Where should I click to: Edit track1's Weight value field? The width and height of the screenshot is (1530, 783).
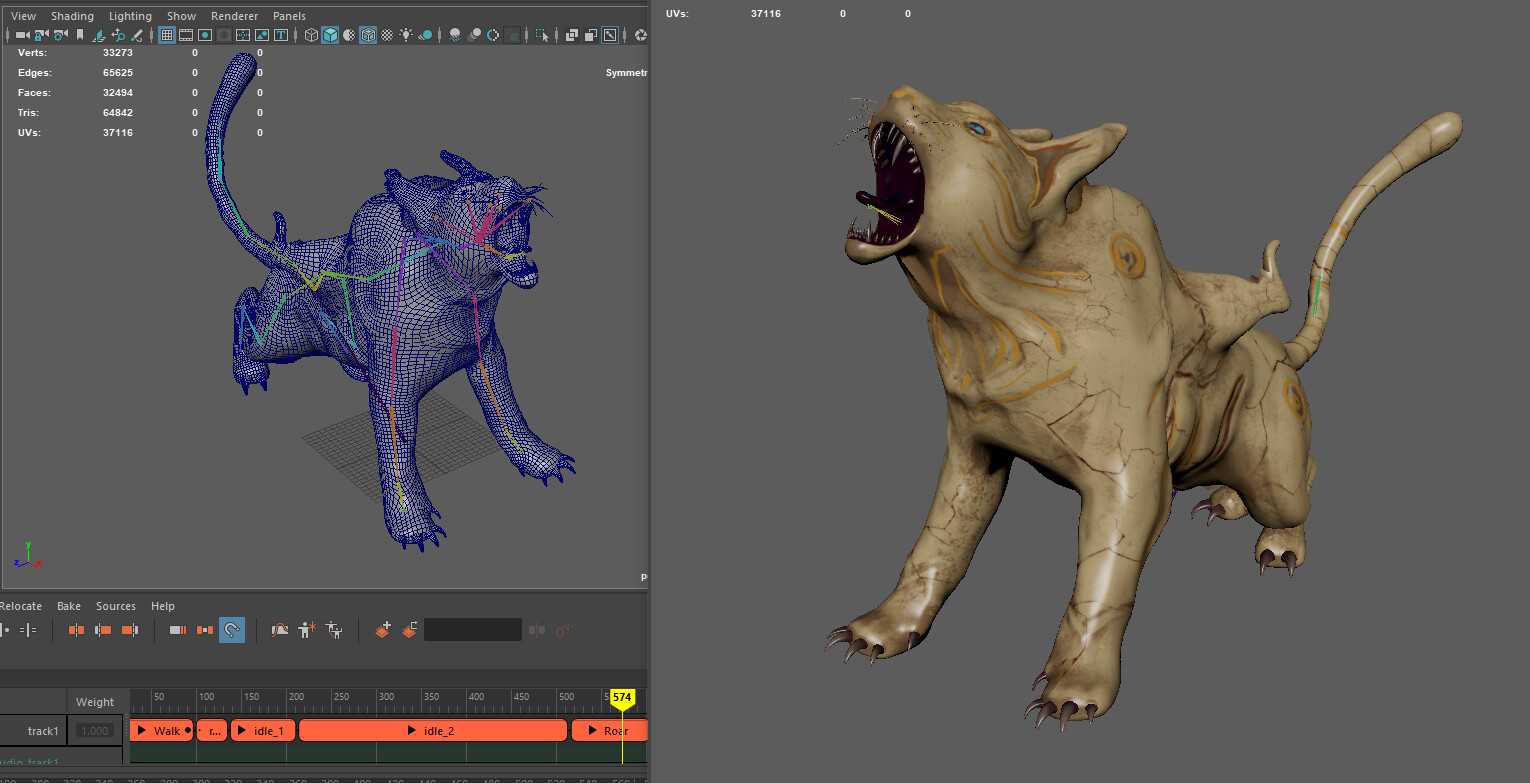pos(94,731)
